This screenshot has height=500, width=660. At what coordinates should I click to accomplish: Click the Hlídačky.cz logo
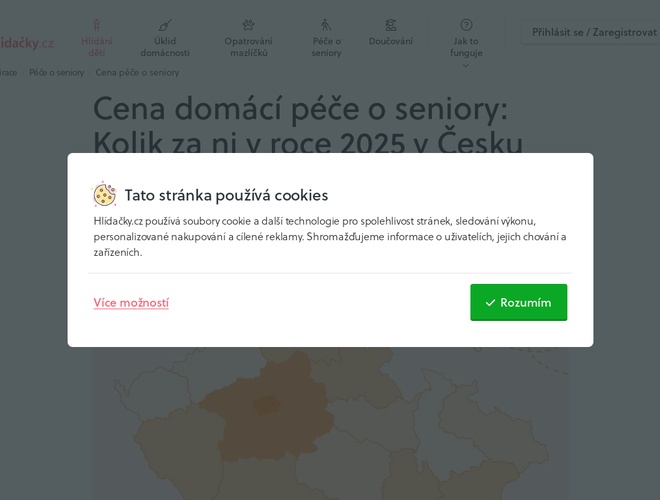[x=27, y=43]
